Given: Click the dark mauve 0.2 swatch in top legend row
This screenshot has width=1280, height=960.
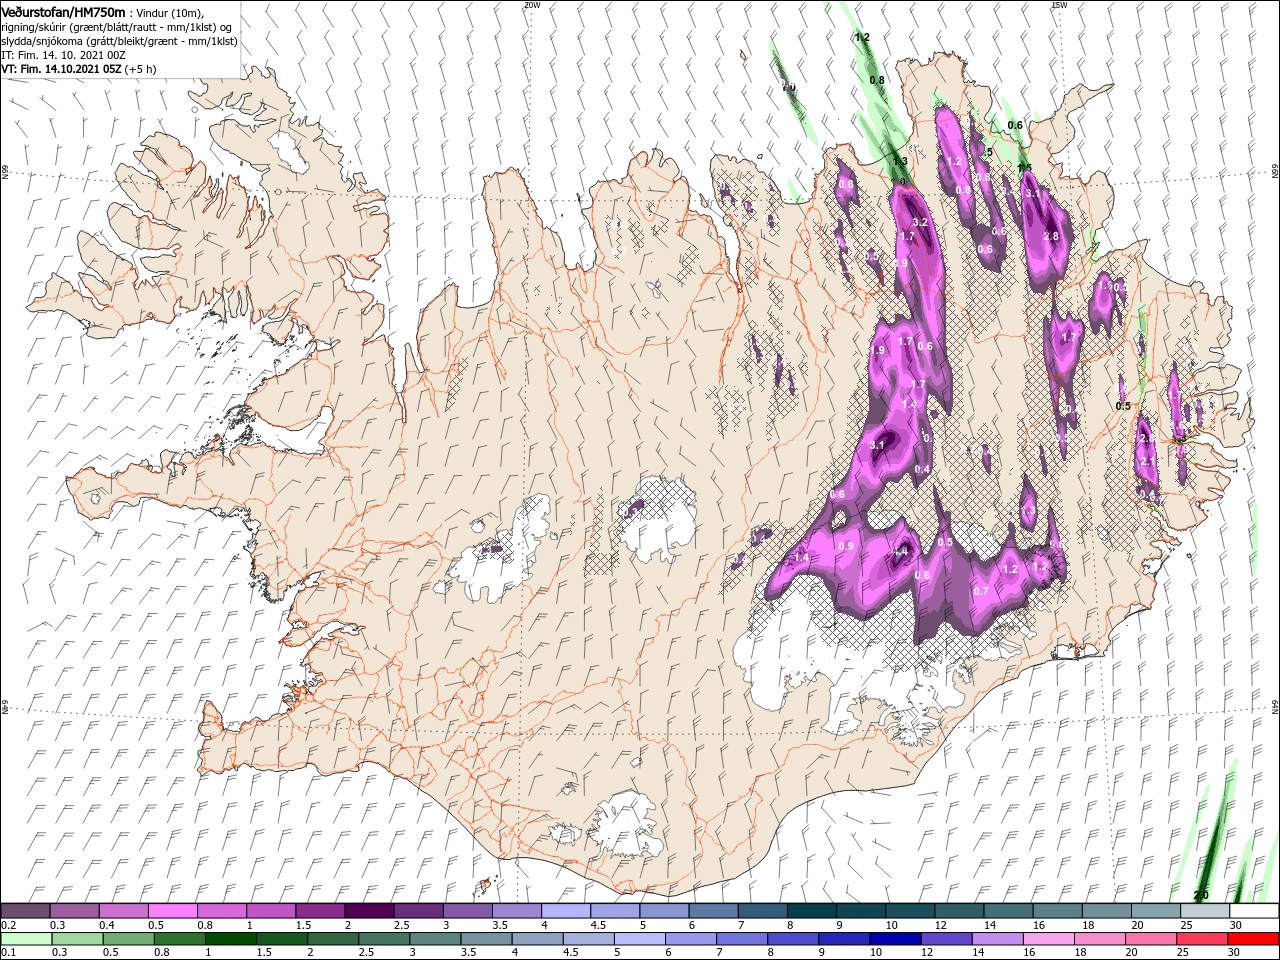Looking at the screenshot, I should [25, 911].
